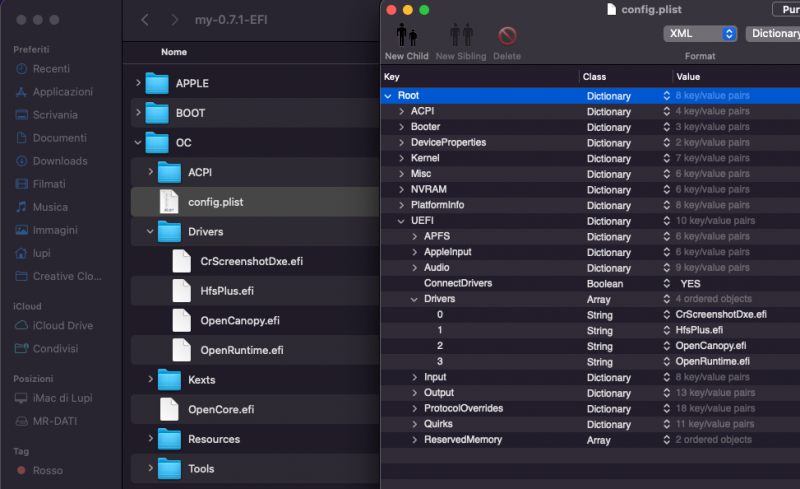The width and height of the screenshot is (800, 489).
Task: Collapse the Drivers array key
Action: (x=415, y=299)
